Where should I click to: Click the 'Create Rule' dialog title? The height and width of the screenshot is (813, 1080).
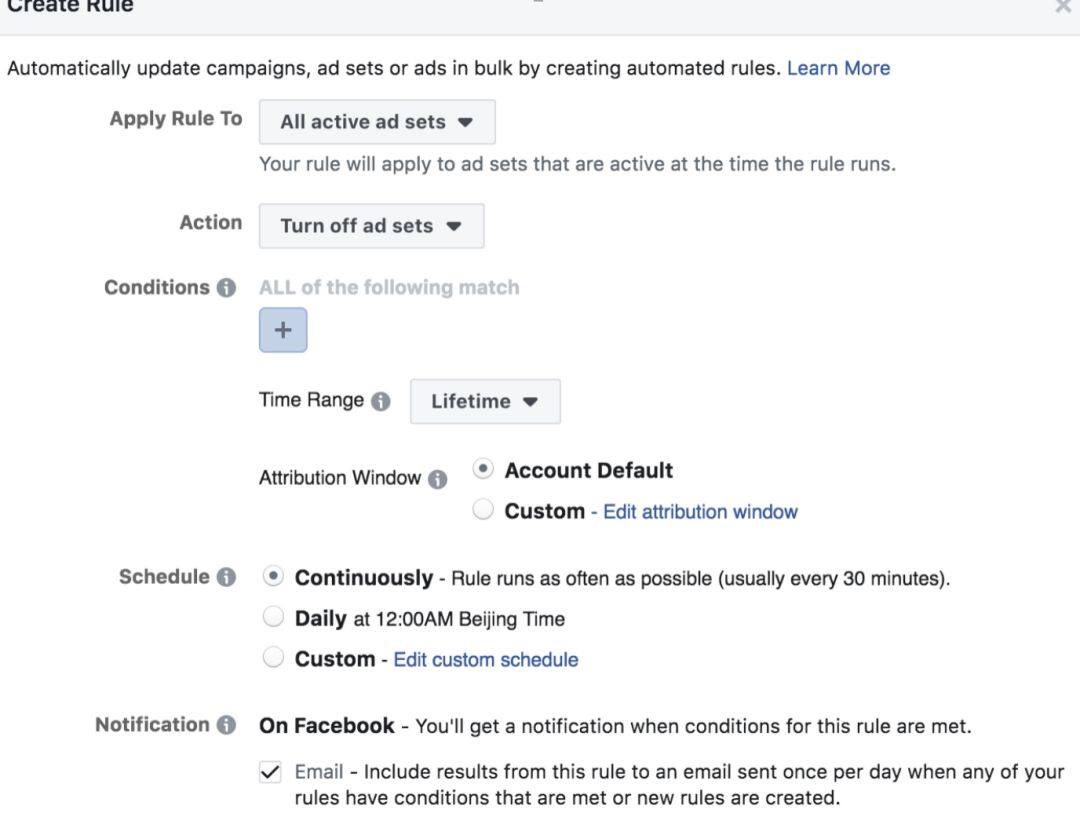(x=70, y=6)
